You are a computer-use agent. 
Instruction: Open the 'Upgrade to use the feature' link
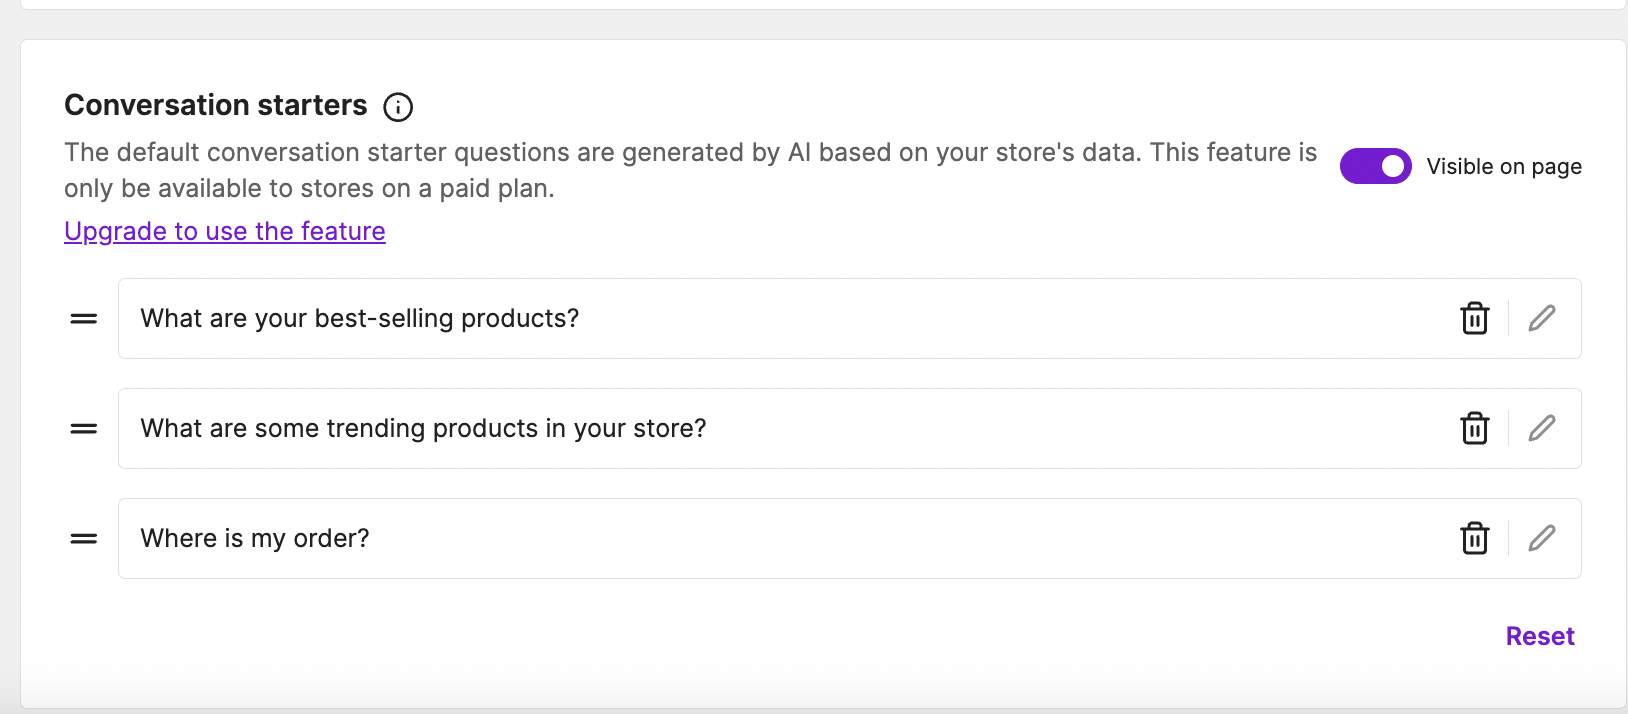point(225,231)
